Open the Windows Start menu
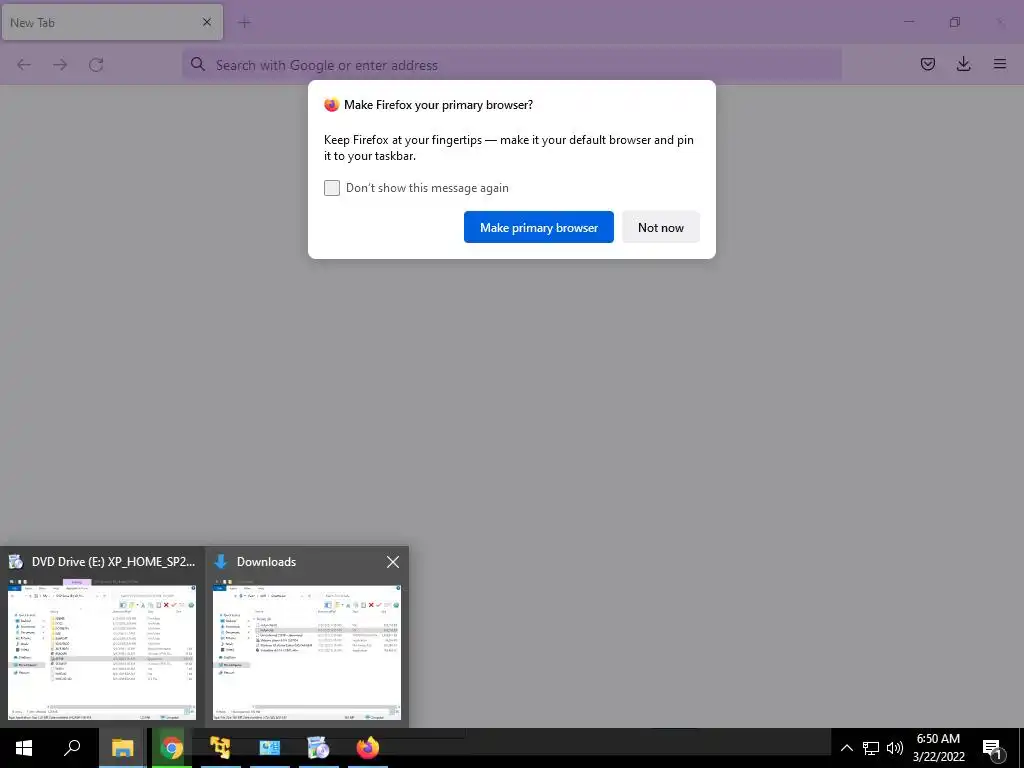Image resolution: width=1024 pixels, height=768 pixels. (24, 748)
